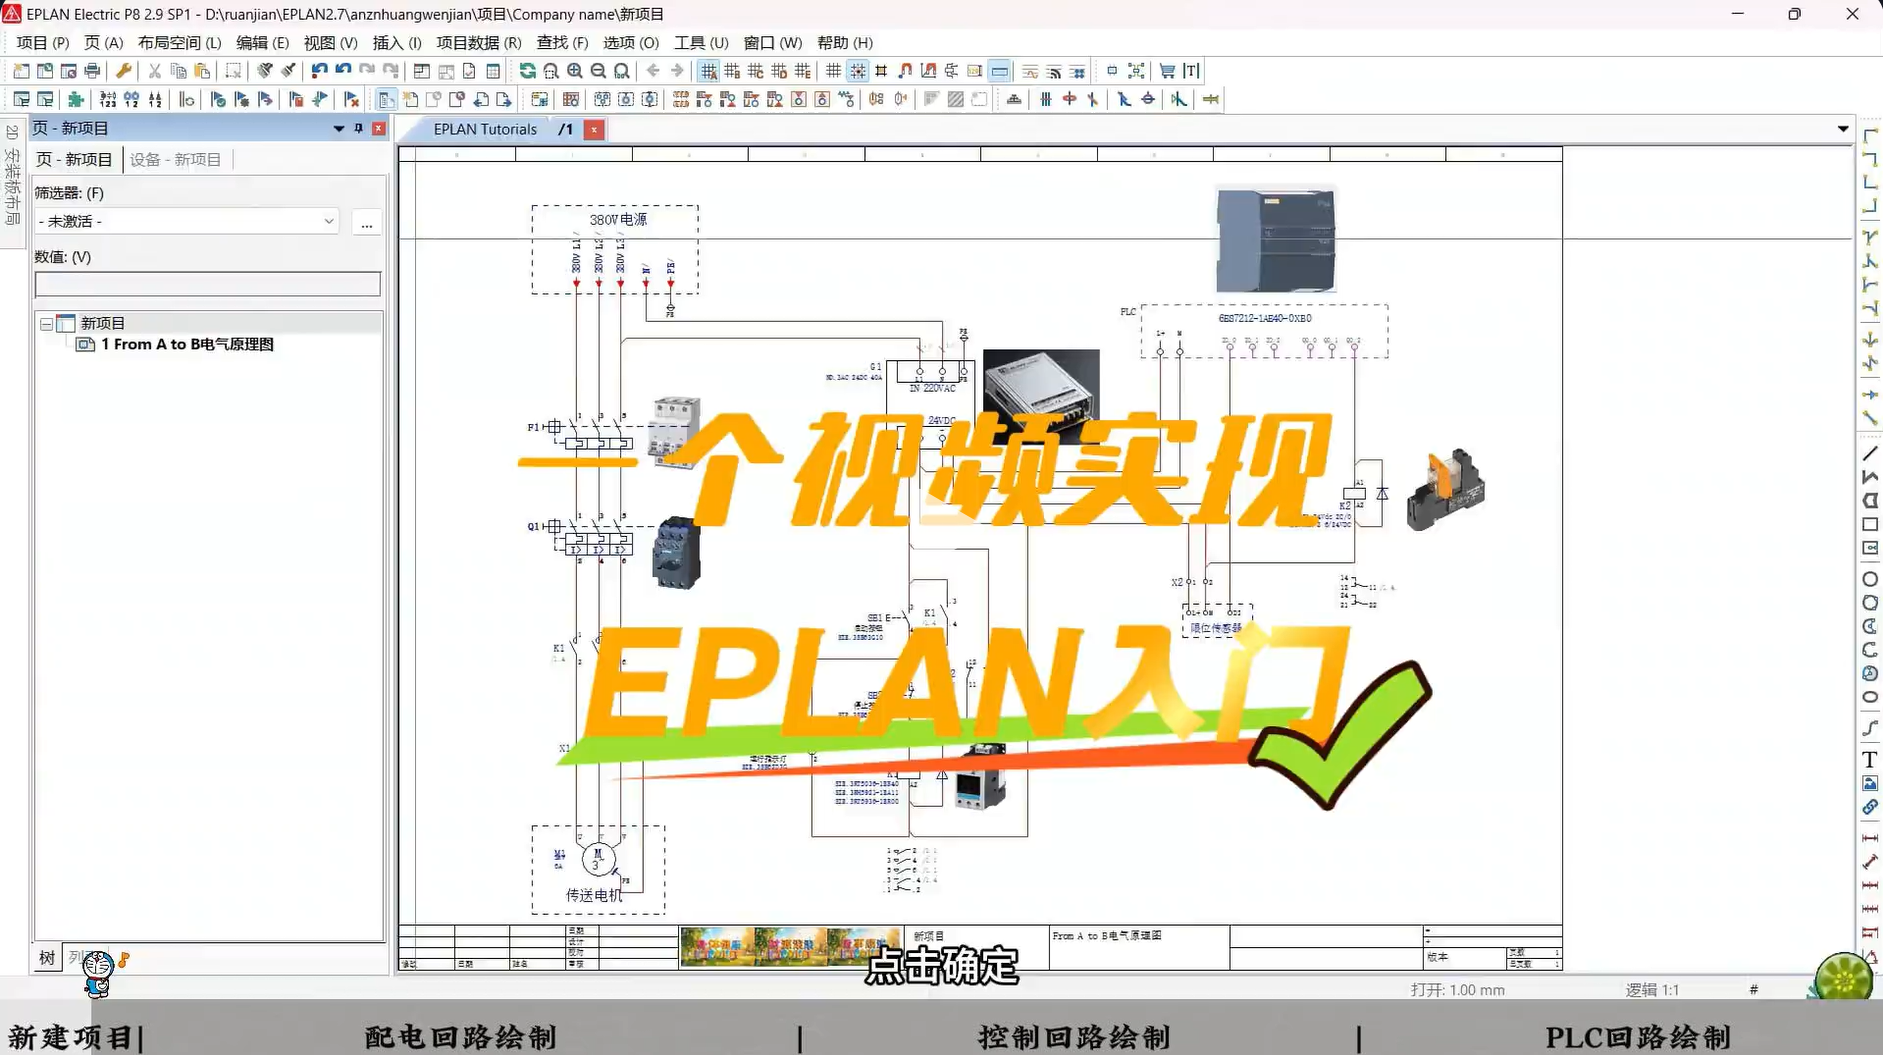The height and width of the screenshot is (1055, 1883).
Task: Toggle the highlighted blue rectangle display icon
Action: 1000,71
